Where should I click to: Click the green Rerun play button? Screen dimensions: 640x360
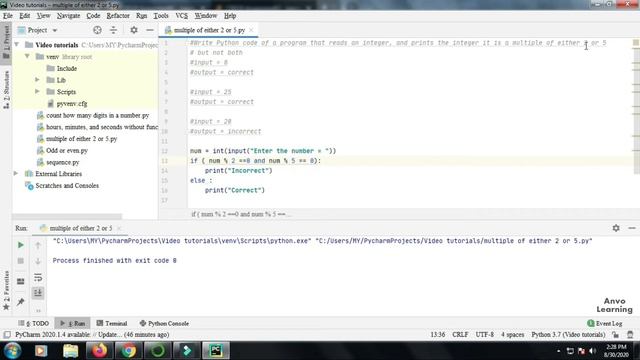pyautogui.click(x=20, y=245)
